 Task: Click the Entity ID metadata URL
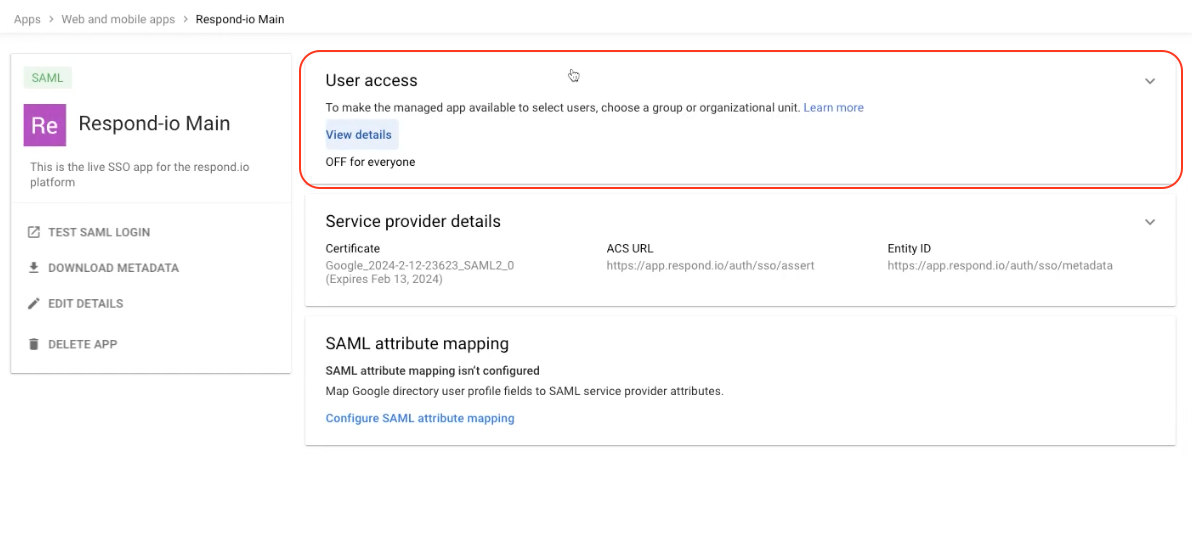(999, 266)
